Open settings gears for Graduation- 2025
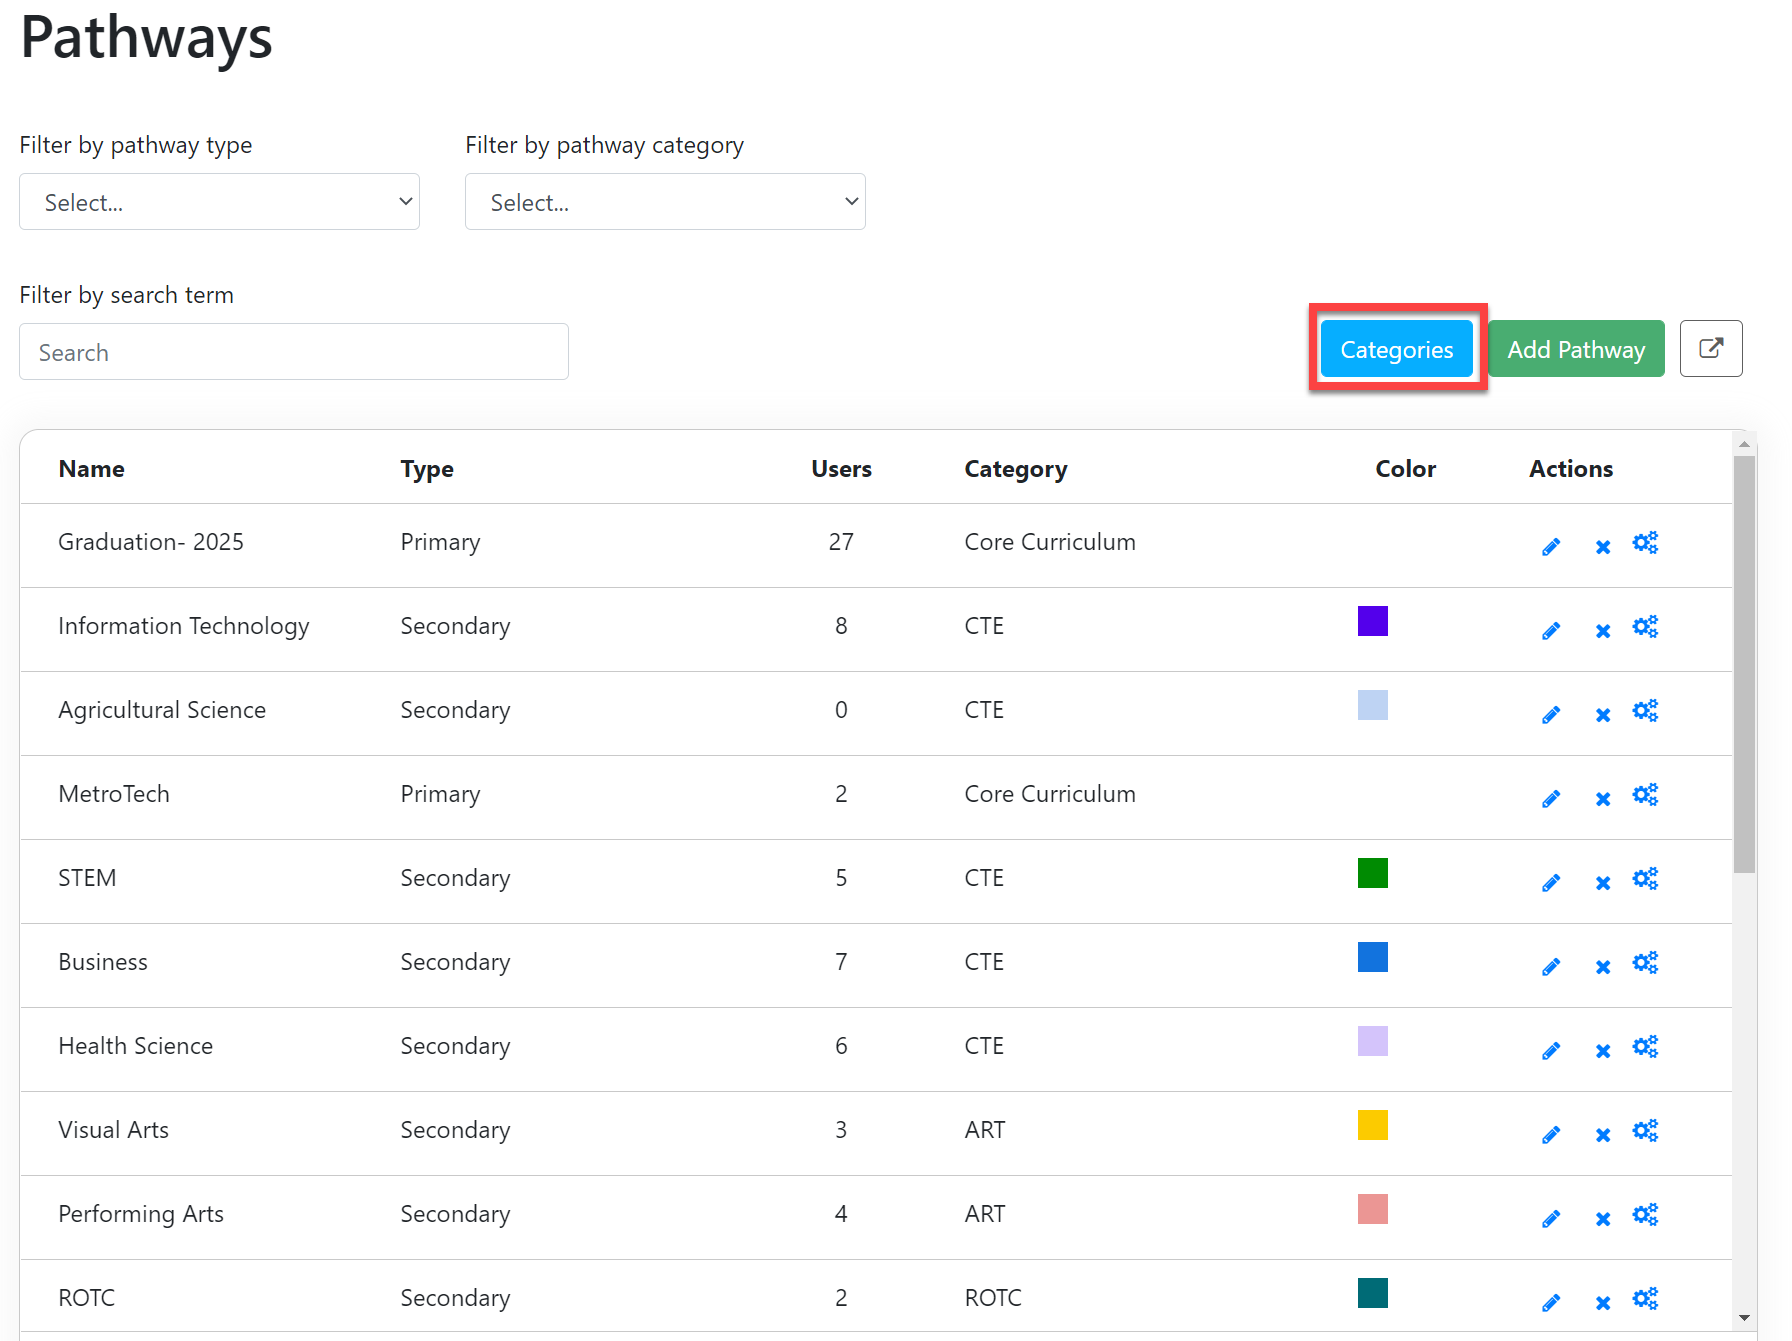Viewport: 1792px width, 1341px height. click(x=1645, y=543)
